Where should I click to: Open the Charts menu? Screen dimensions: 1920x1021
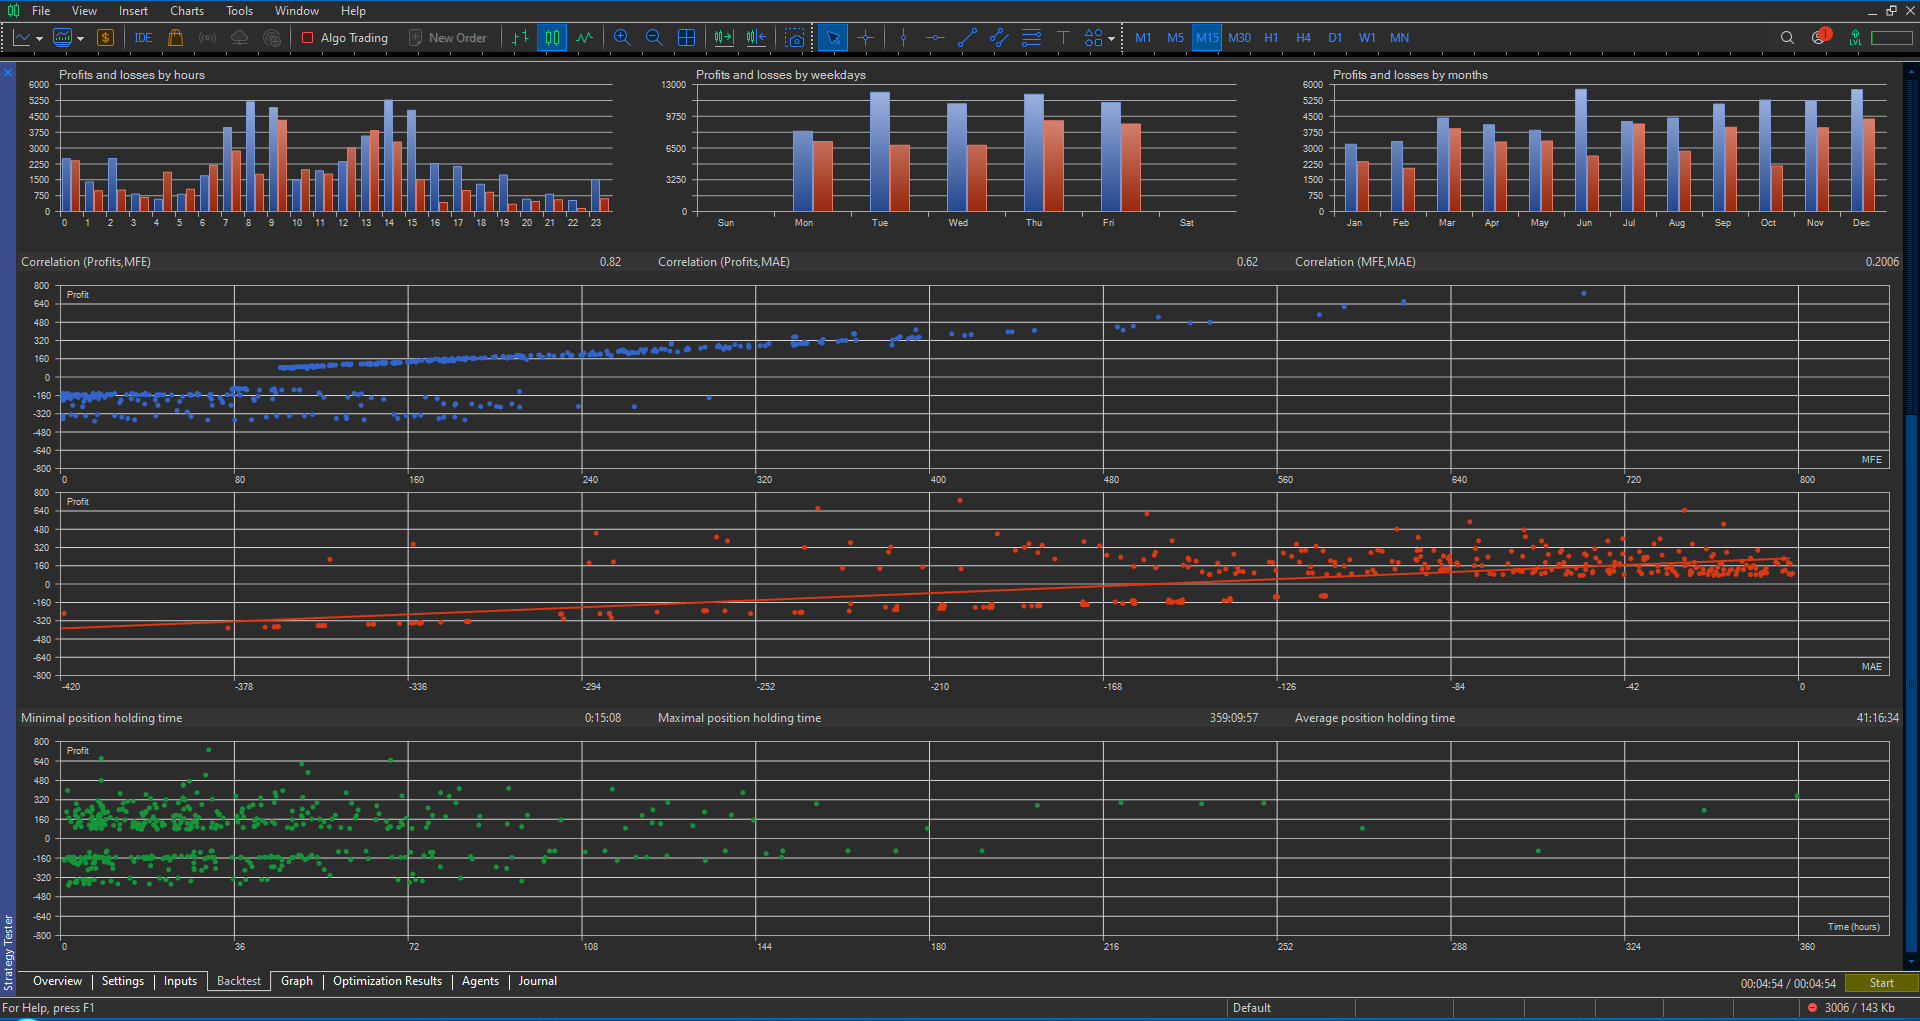(x=186, y=11)
